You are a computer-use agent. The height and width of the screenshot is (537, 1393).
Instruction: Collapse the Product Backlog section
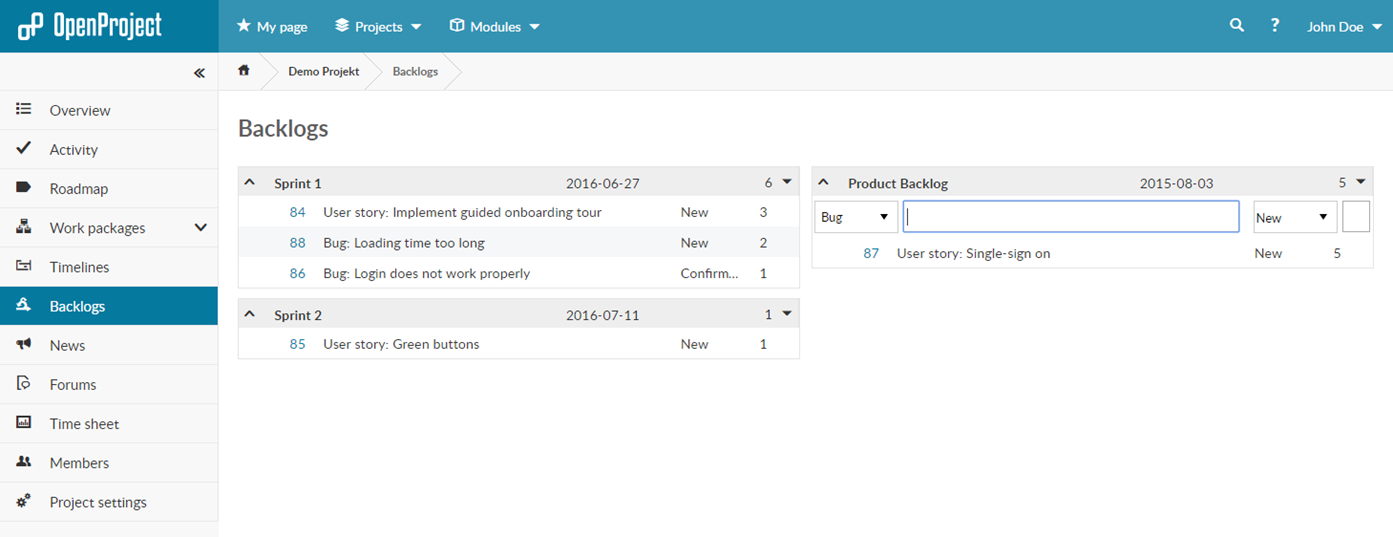[824, 183]
